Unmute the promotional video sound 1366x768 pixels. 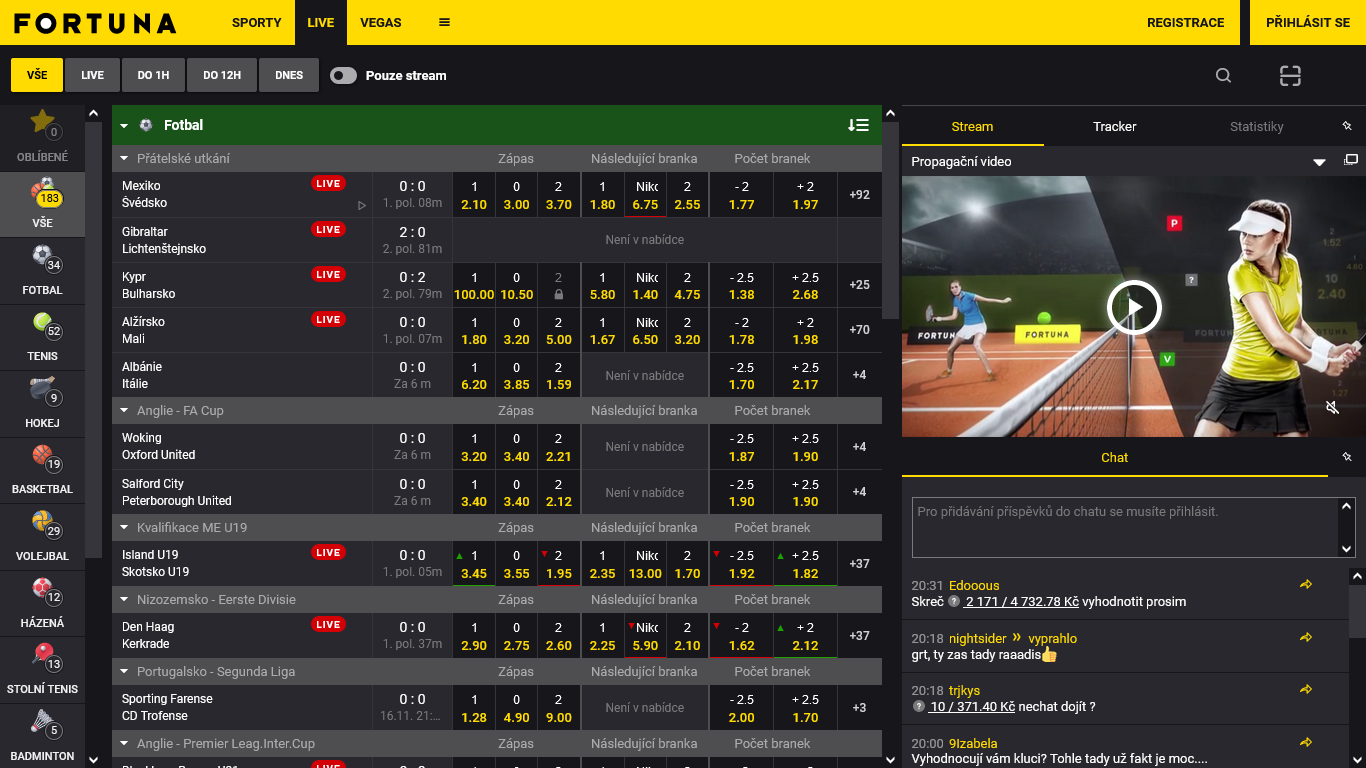[1332, 407]
